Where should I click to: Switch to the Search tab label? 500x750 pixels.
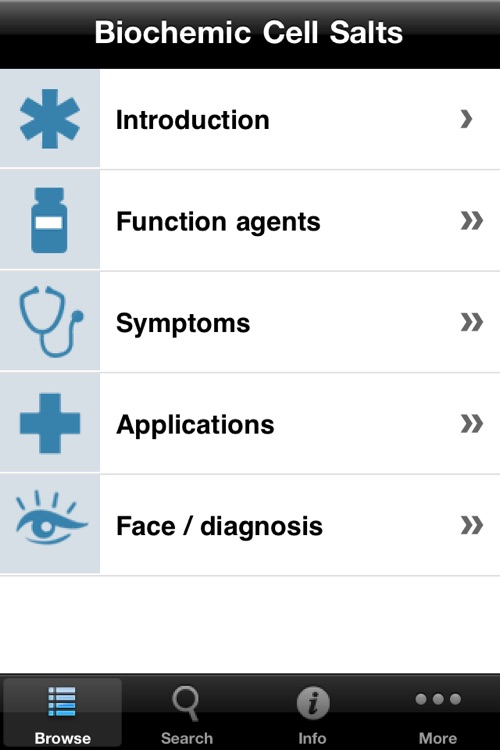tap(187, 738)
